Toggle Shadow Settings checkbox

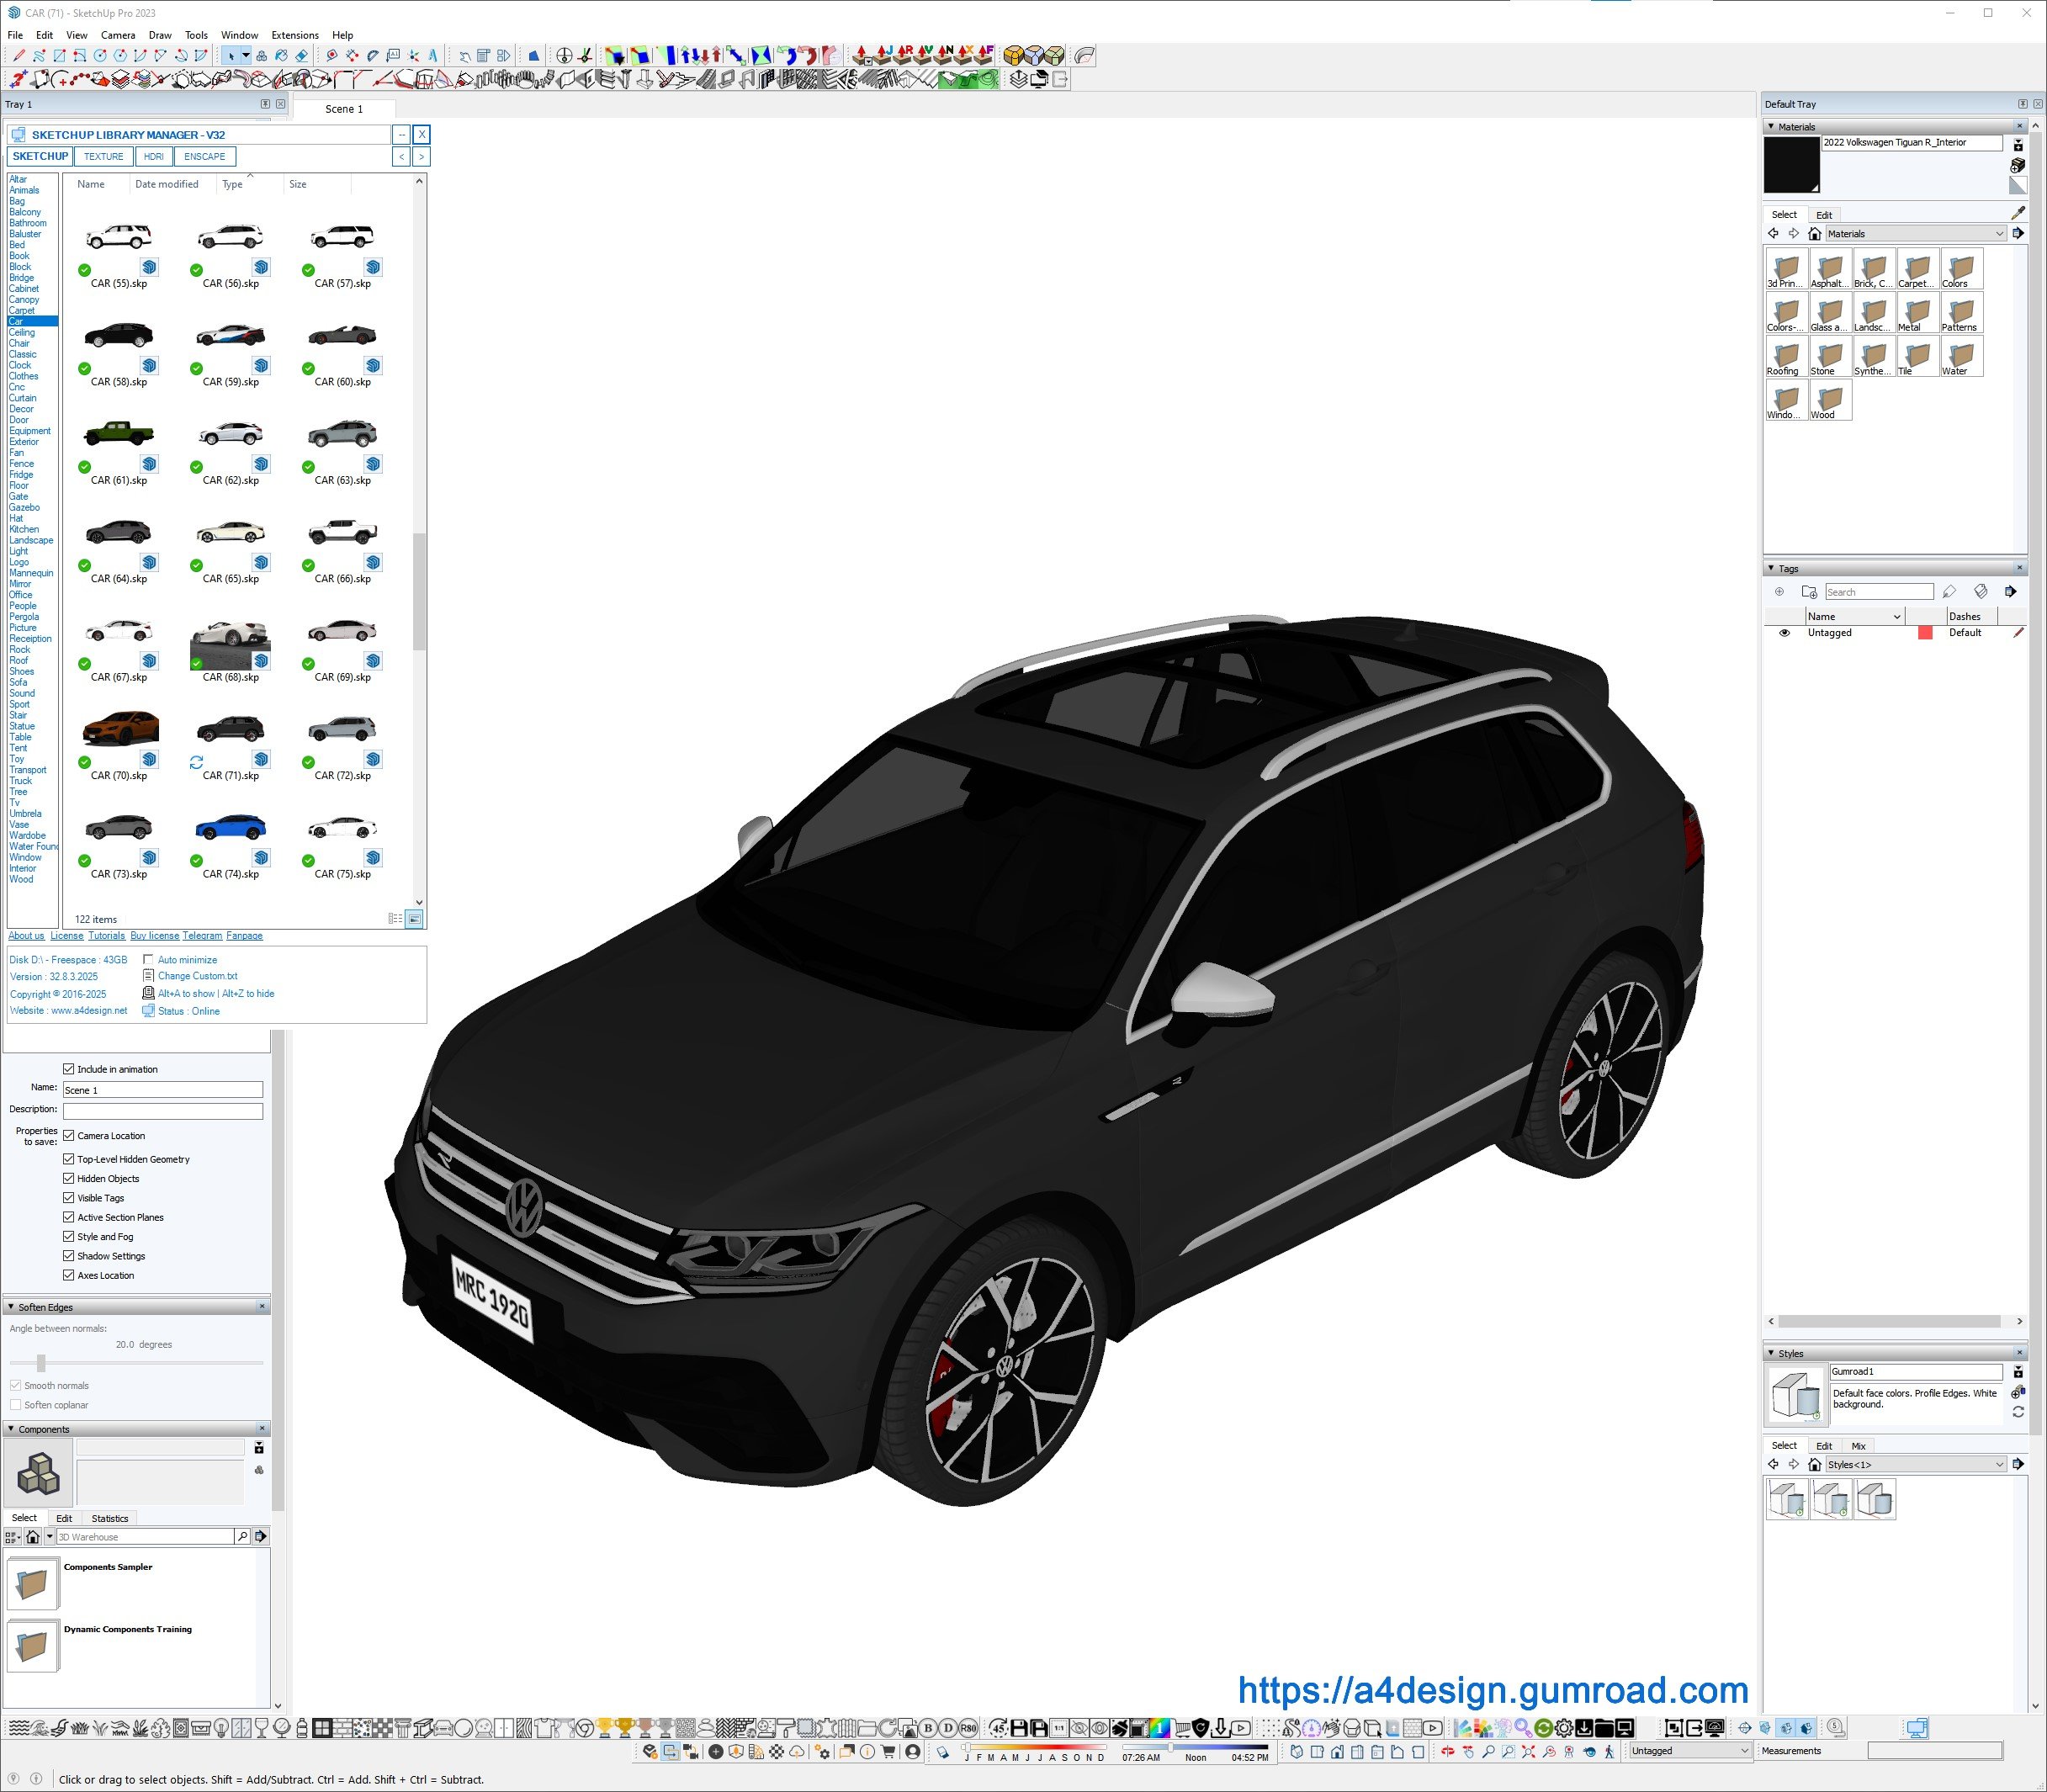point(69,1256)
